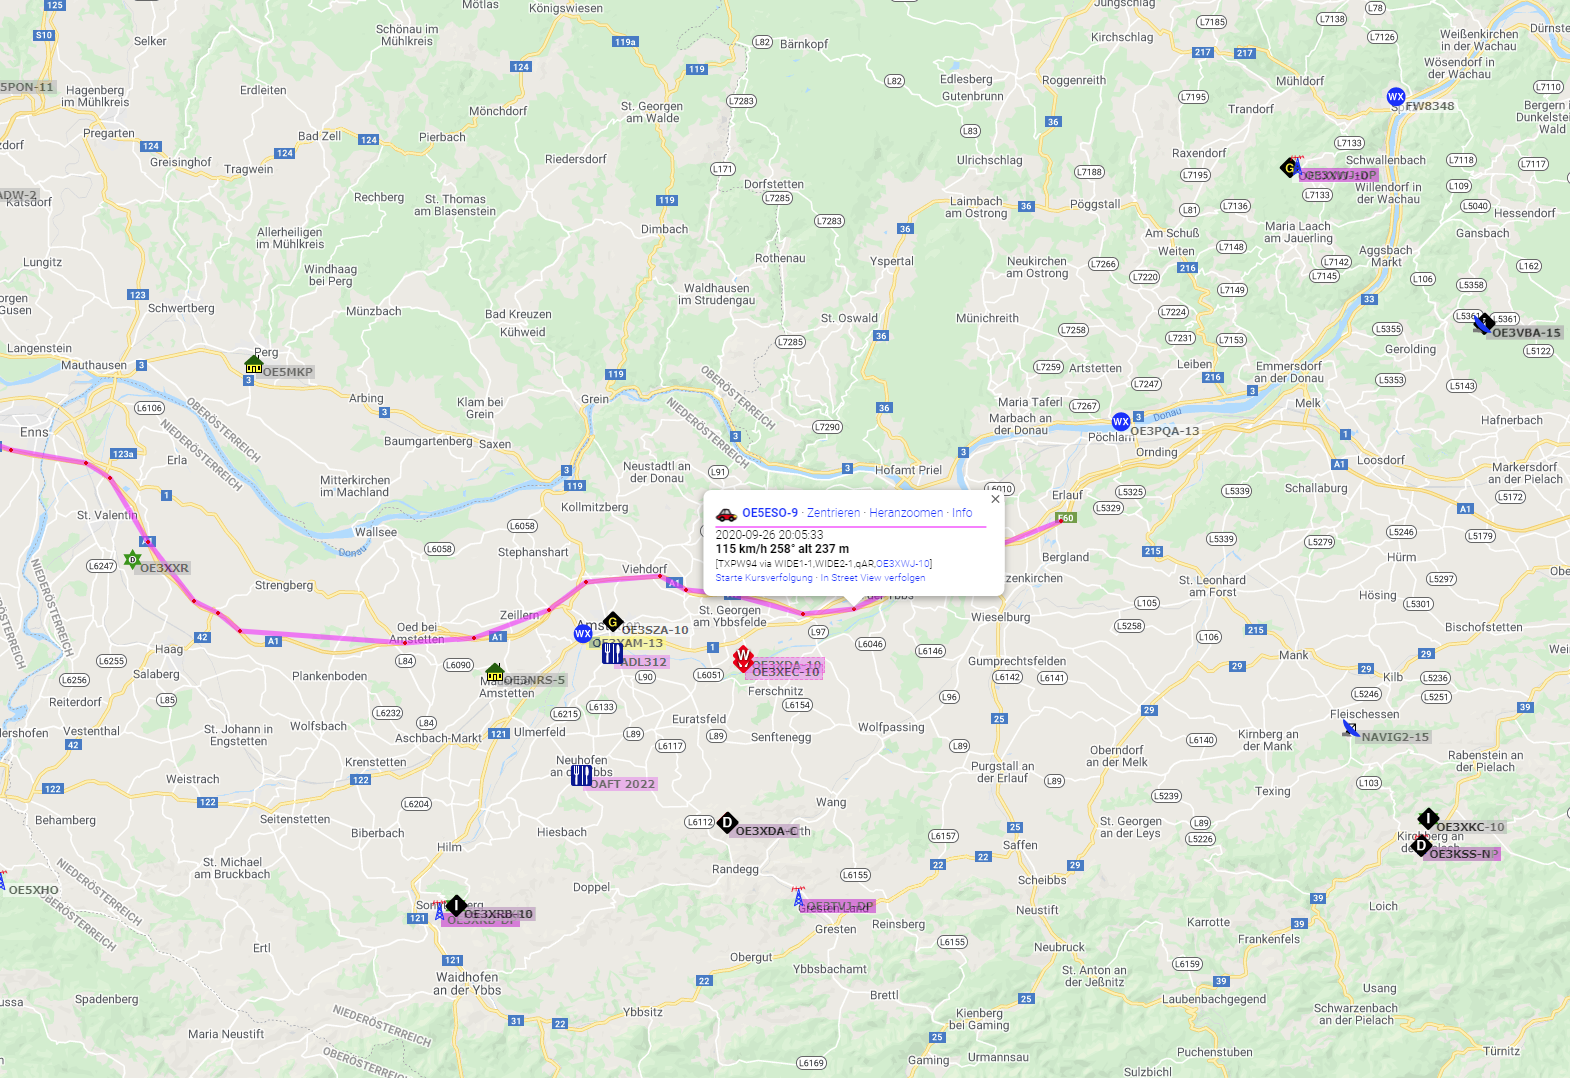This screenshot has height=1078, width=1570.
Task: Click the Starte Kursverfolgung link
Action: [x=764, y=578]
